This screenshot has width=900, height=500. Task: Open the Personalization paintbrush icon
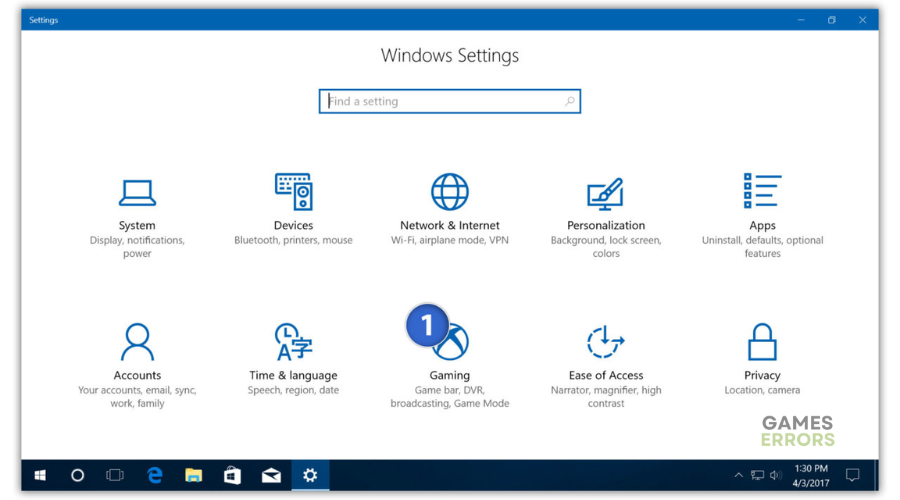tap(606, 194)
